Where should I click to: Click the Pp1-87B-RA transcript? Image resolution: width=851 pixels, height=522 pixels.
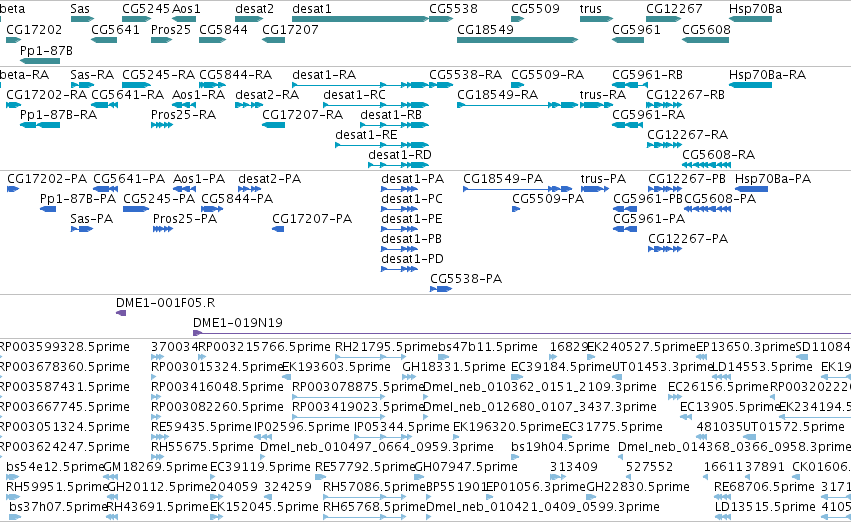[x=40, y=125]
